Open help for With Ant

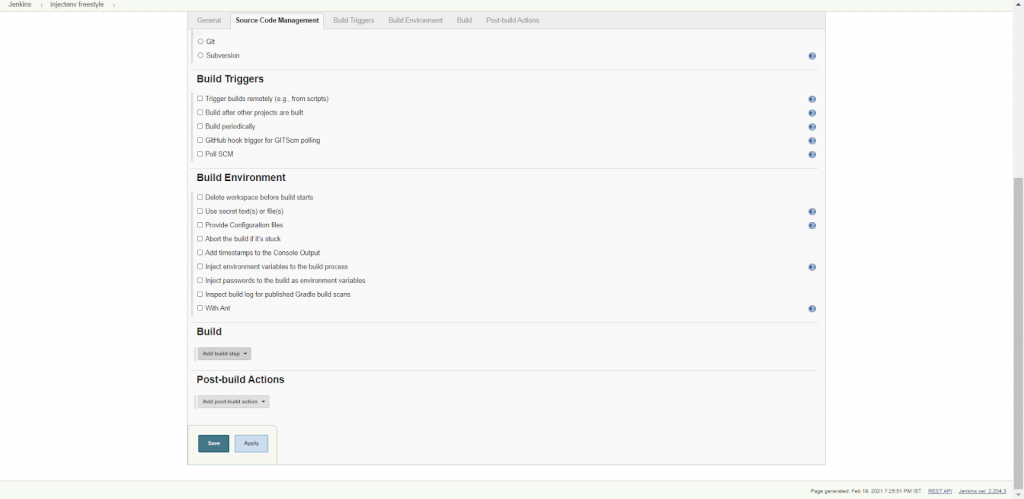pos(812,309)
